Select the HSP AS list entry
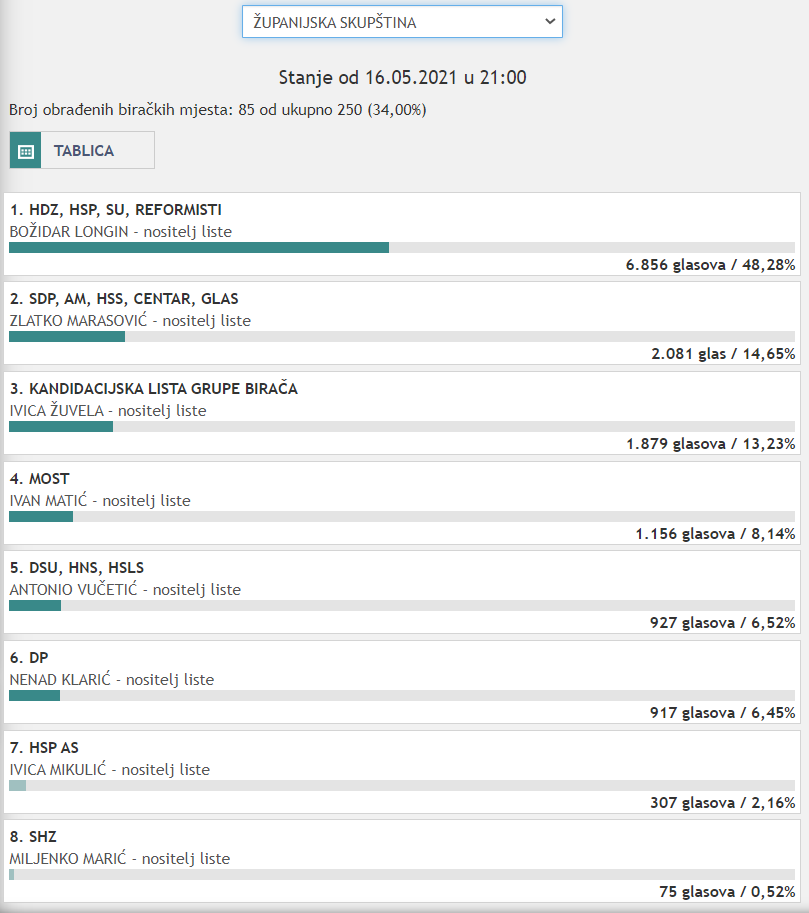The height and width of the screenshot is (913, 809). (x=44, y=748)
